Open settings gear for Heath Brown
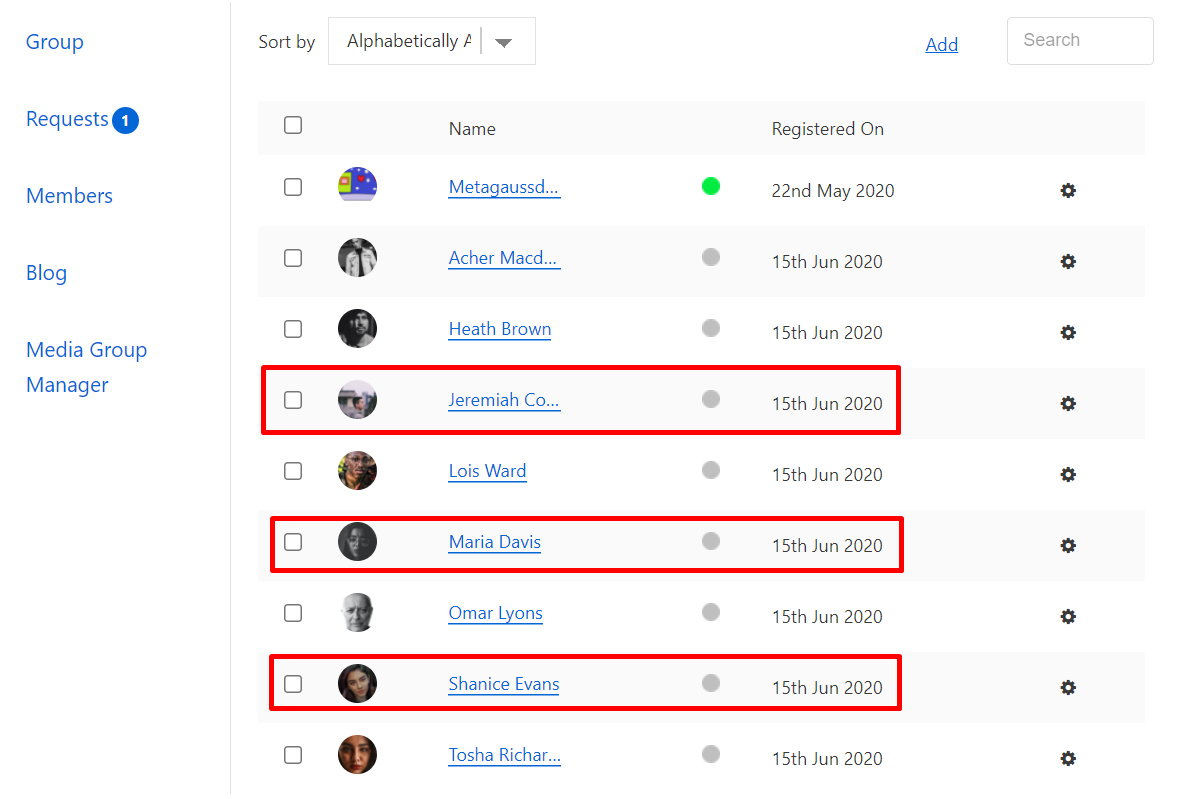Image resolution: width=1192 pixels, height=799 pixels. click(1068, 332)
